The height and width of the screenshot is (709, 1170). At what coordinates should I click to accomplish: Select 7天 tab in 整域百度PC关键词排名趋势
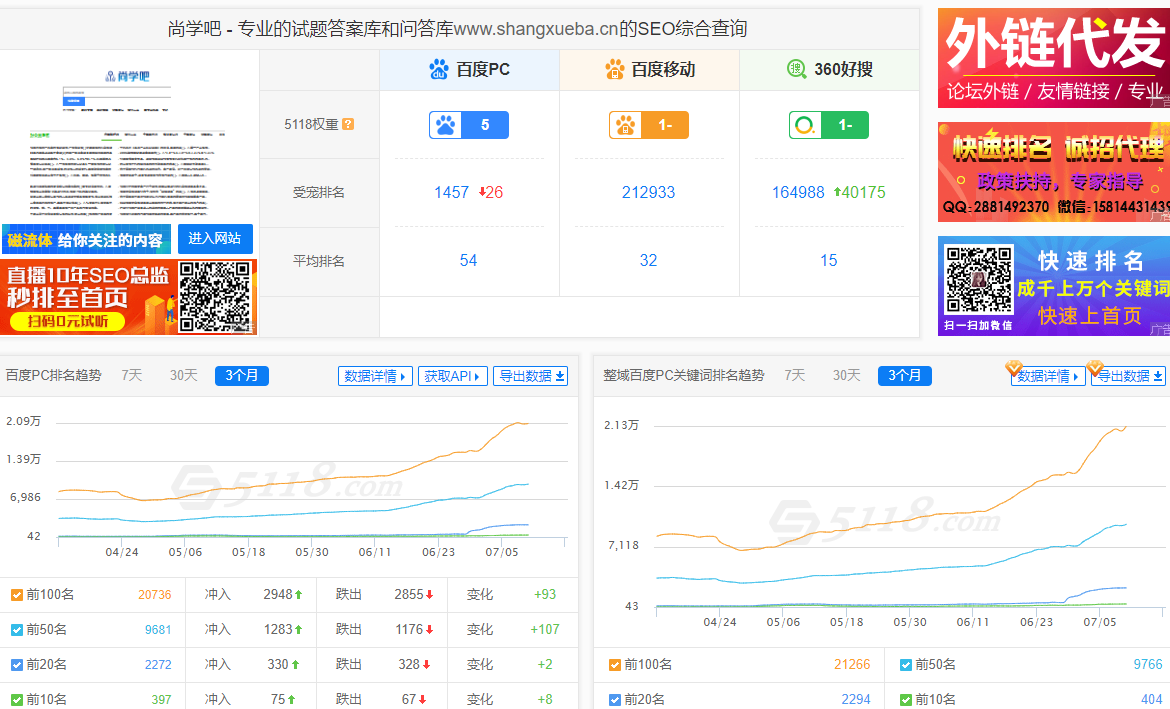coord(795,375)
